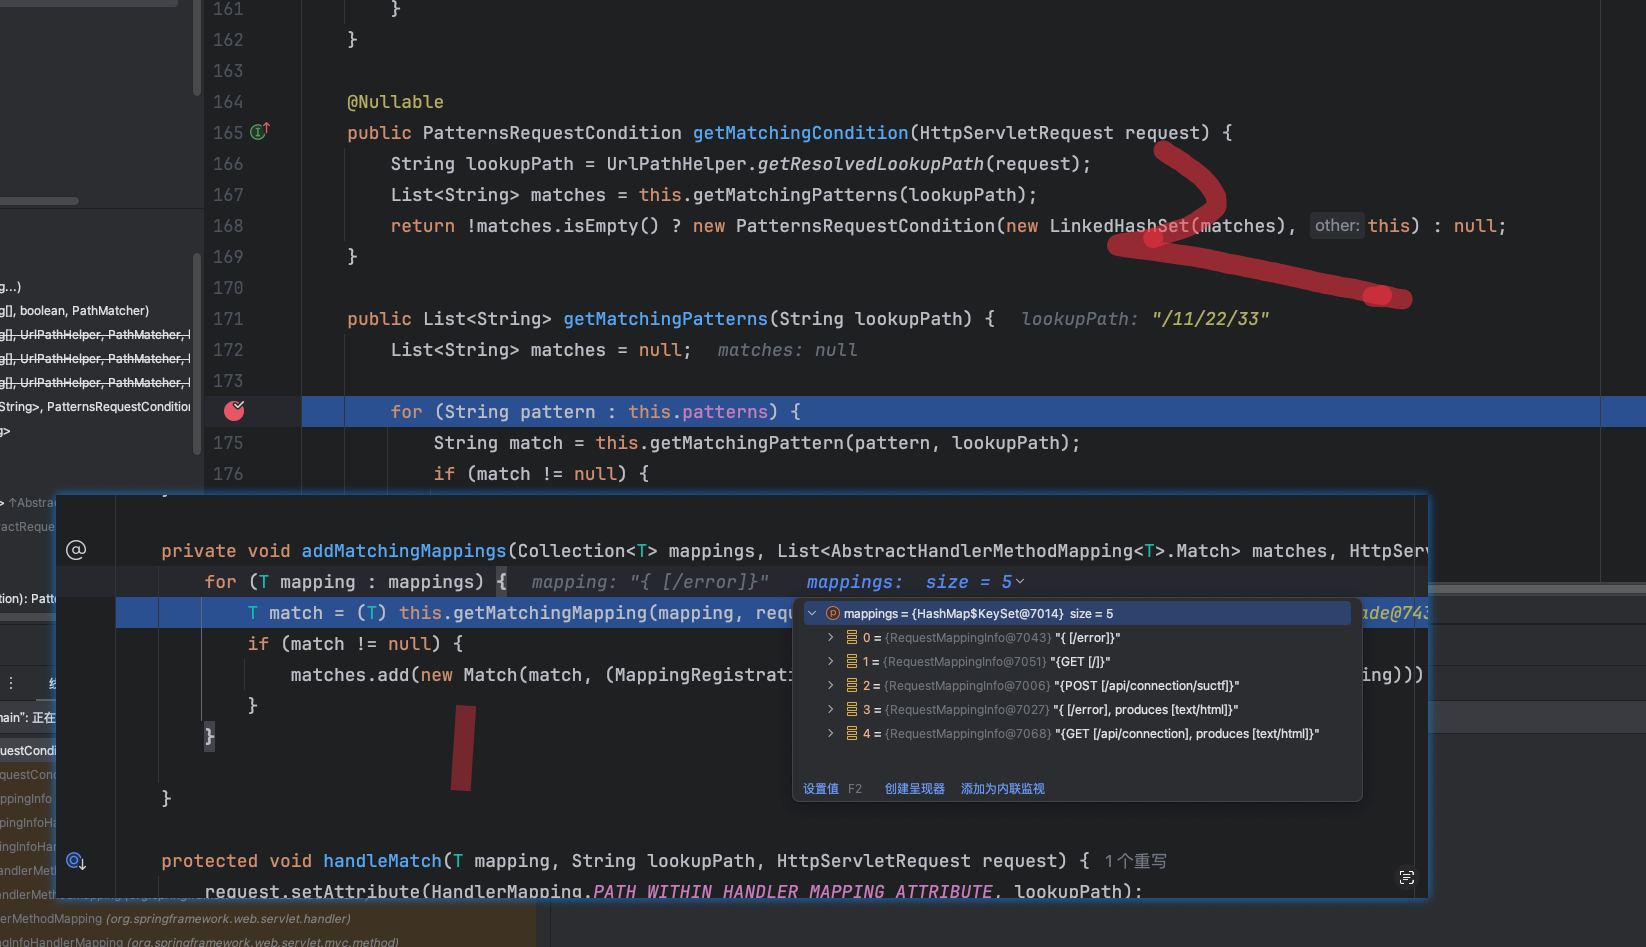Open the vertical three-dots menu in debug panel

point(11,683)
